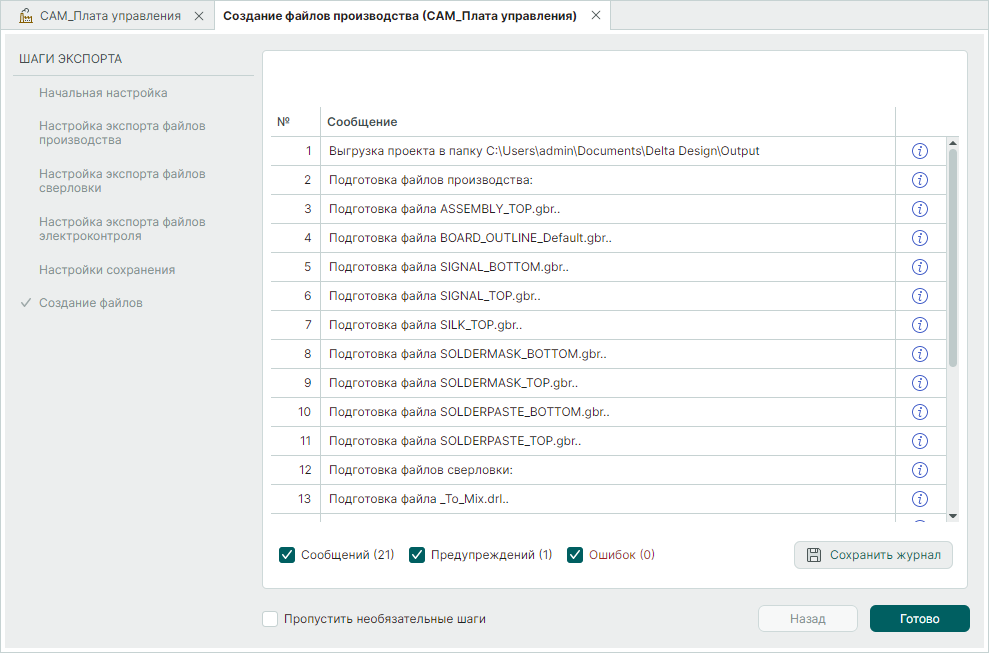Image resolution: width=989 pixels, height=653 pixels.
Task: Toggle the Сообщений (21) checkbox
Action: [x=288, y=555]
